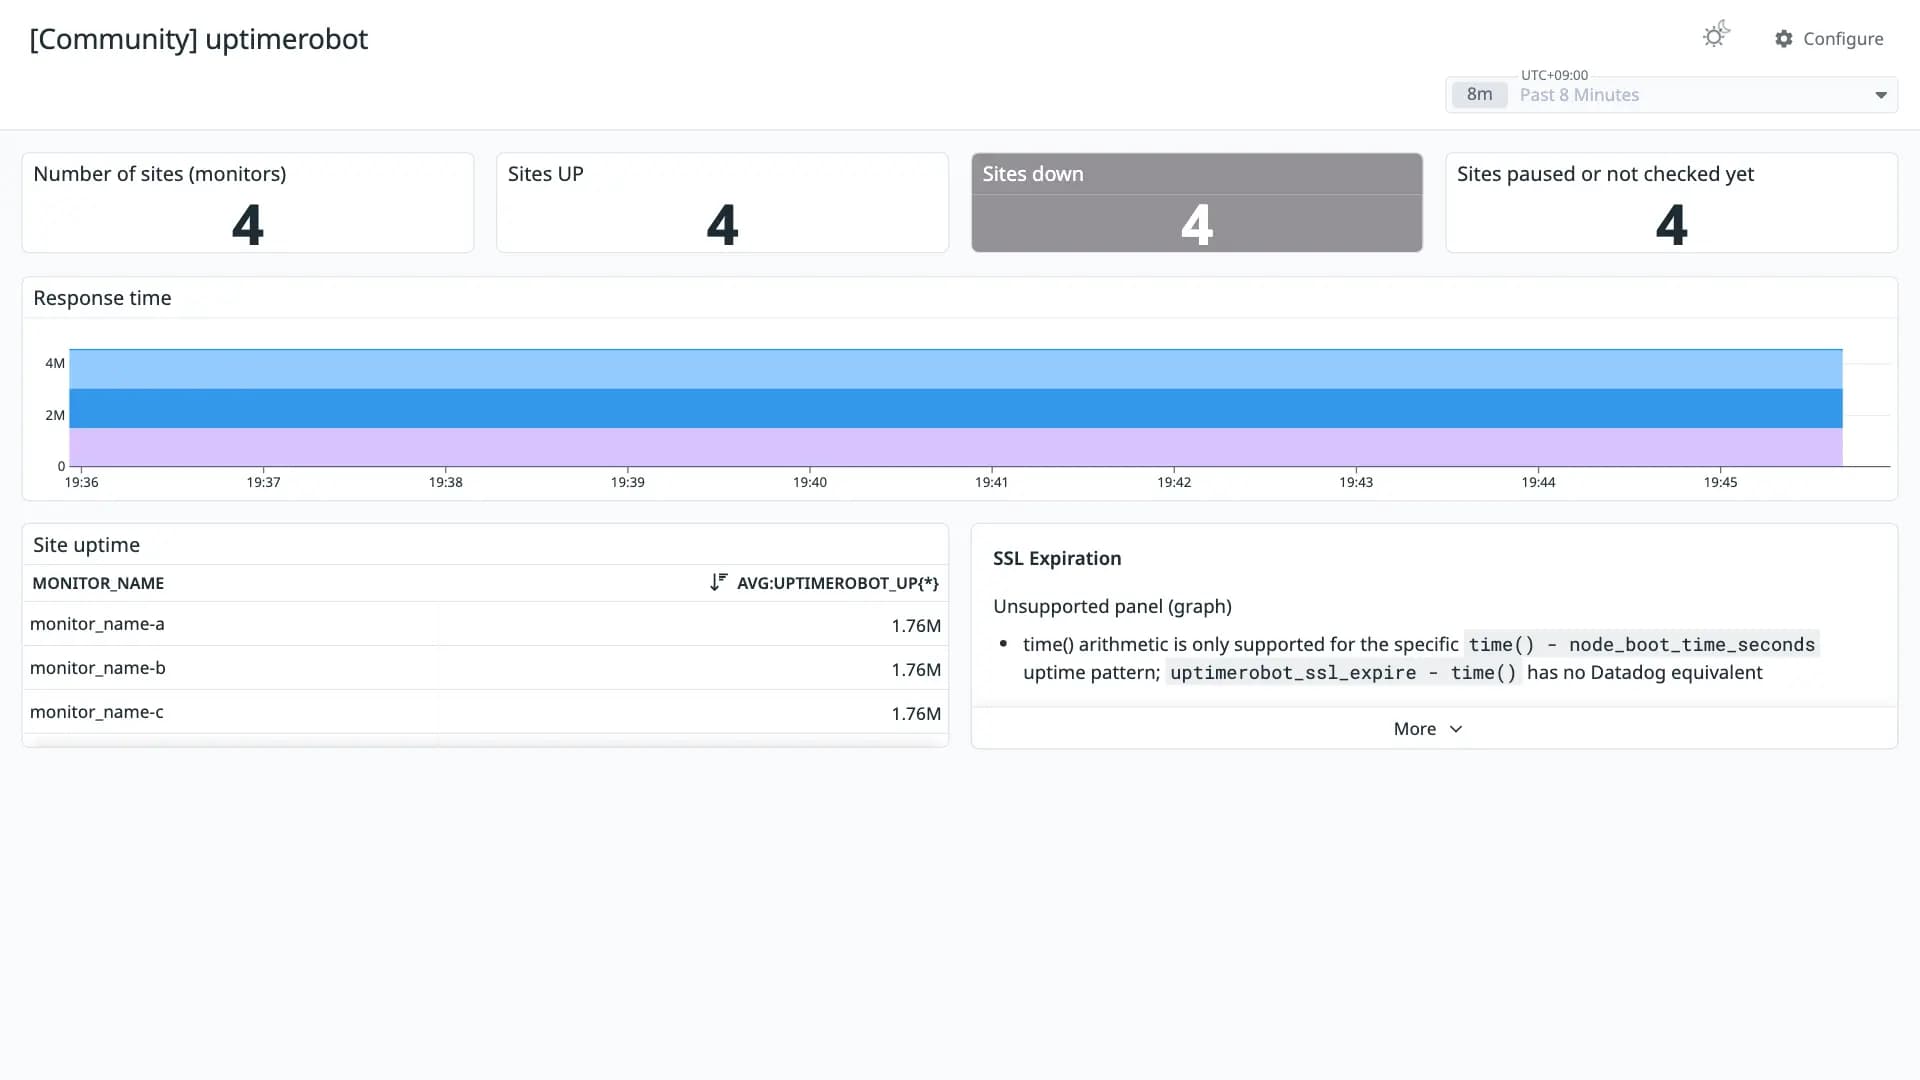Screen dimensions: 1920x1080
Task: Click the 8m time range badge
Action: click(1479, 95)
